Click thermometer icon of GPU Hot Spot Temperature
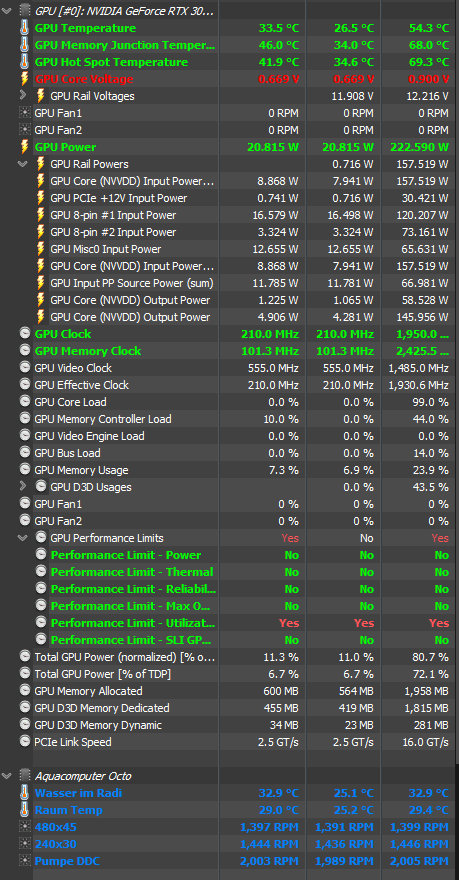Viewport: 459px width, 880px height. tap(25, 62)
